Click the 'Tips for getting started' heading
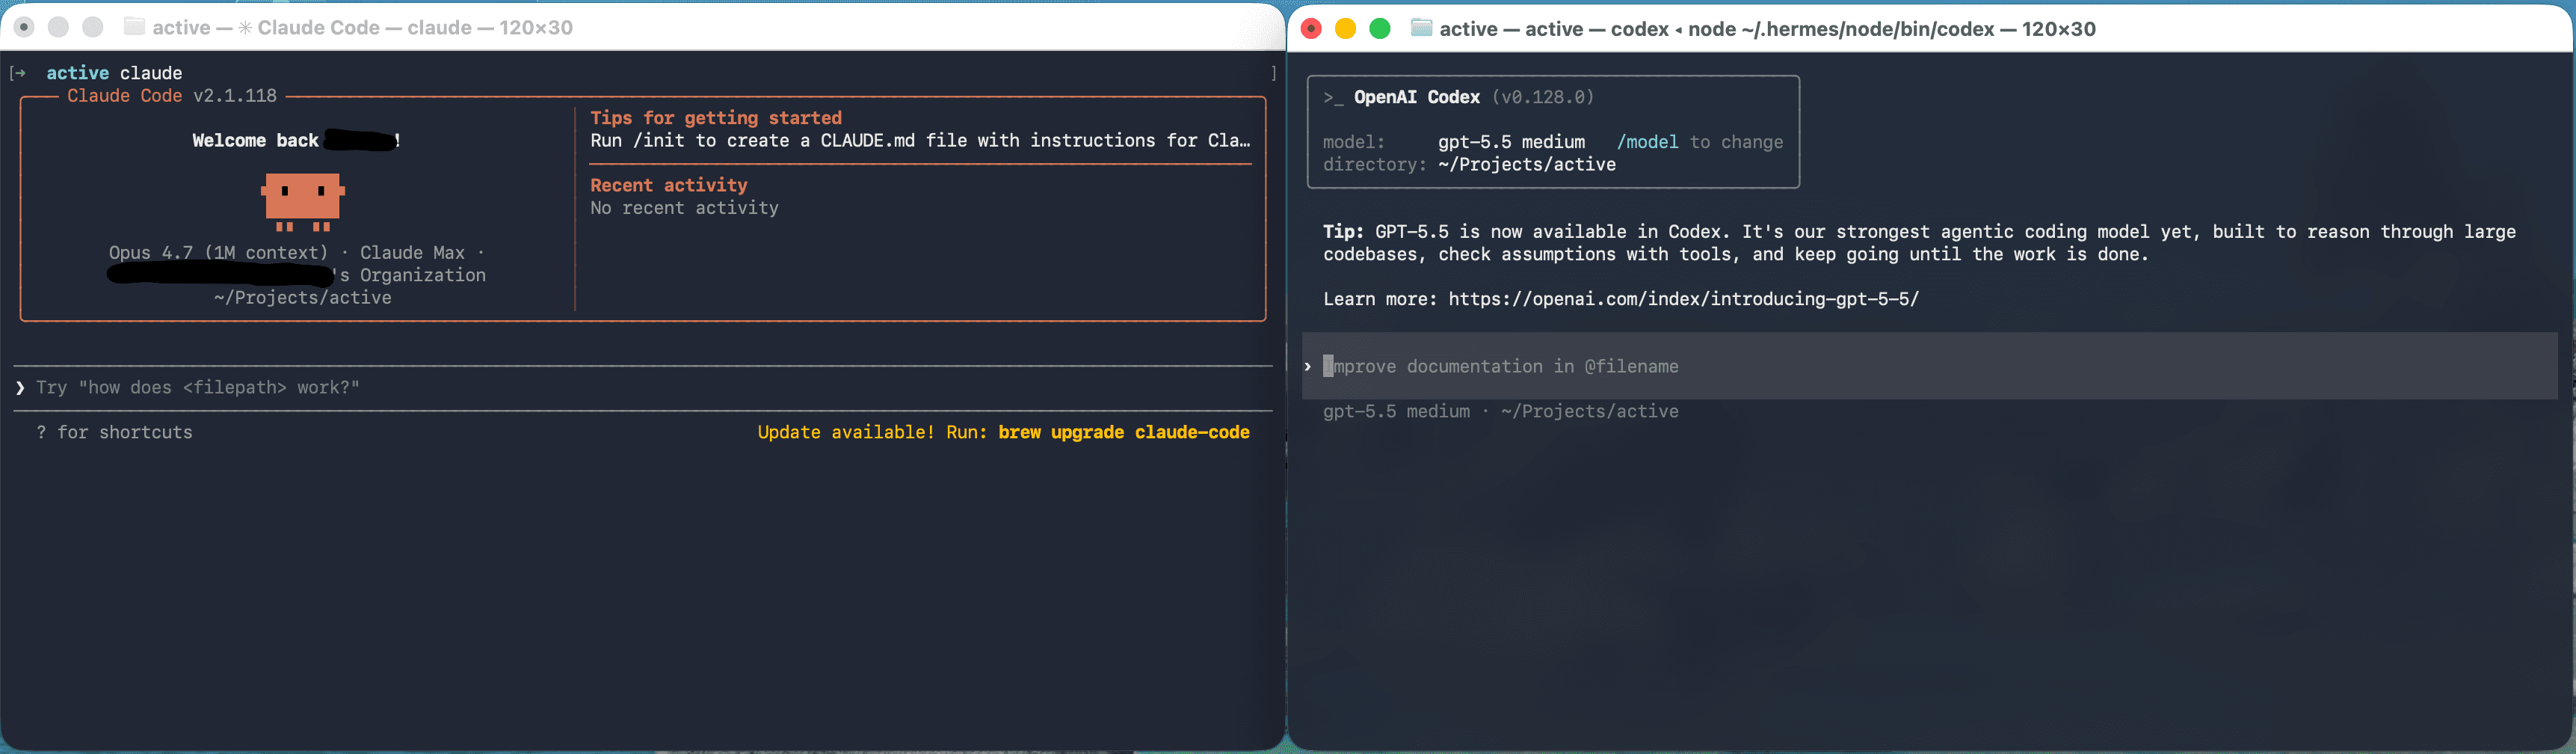 [x=716, y=118]
